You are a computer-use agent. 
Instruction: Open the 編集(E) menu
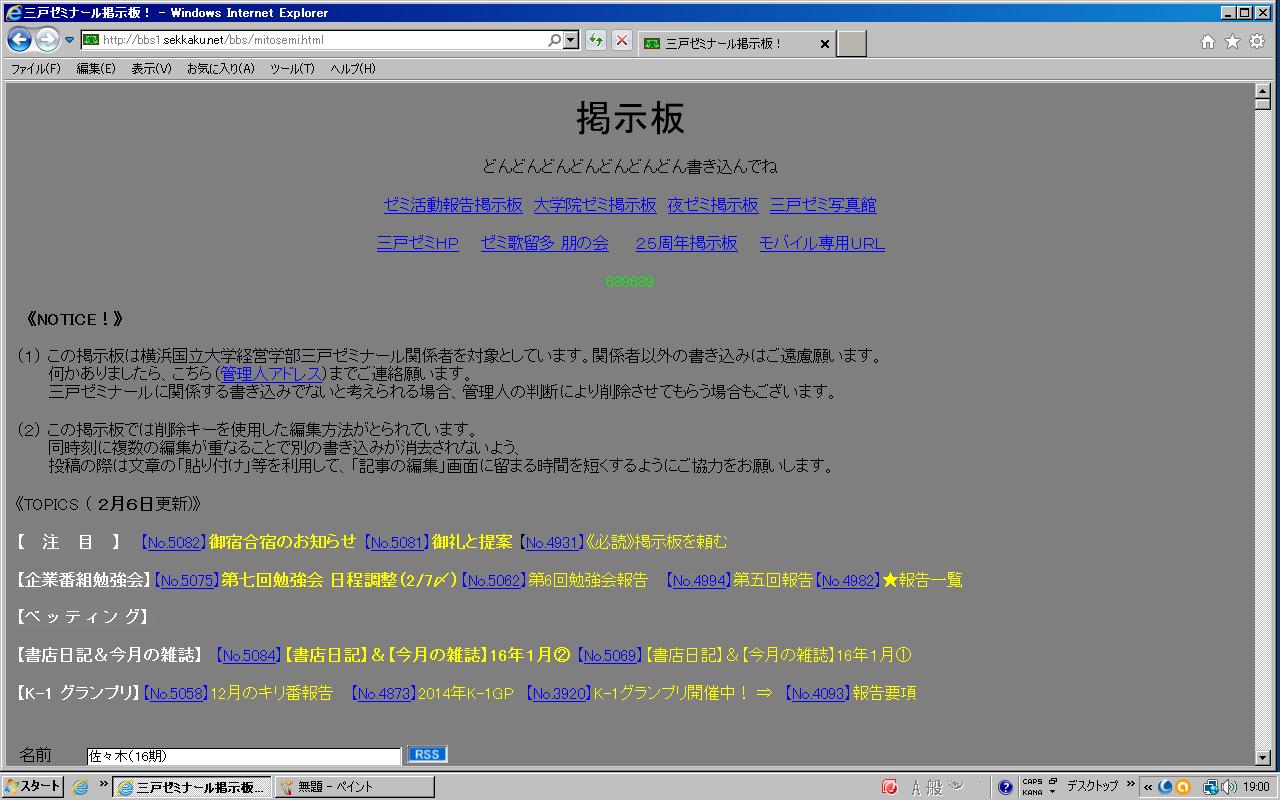pyautogui.click(x=96, y=68)
